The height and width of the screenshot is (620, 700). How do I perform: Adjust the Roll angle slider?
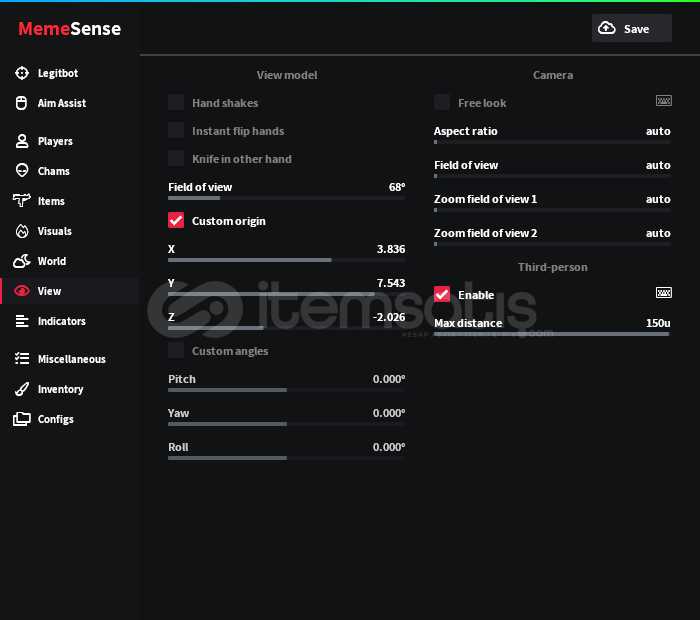pyautogui.click(x=287, y=458)
